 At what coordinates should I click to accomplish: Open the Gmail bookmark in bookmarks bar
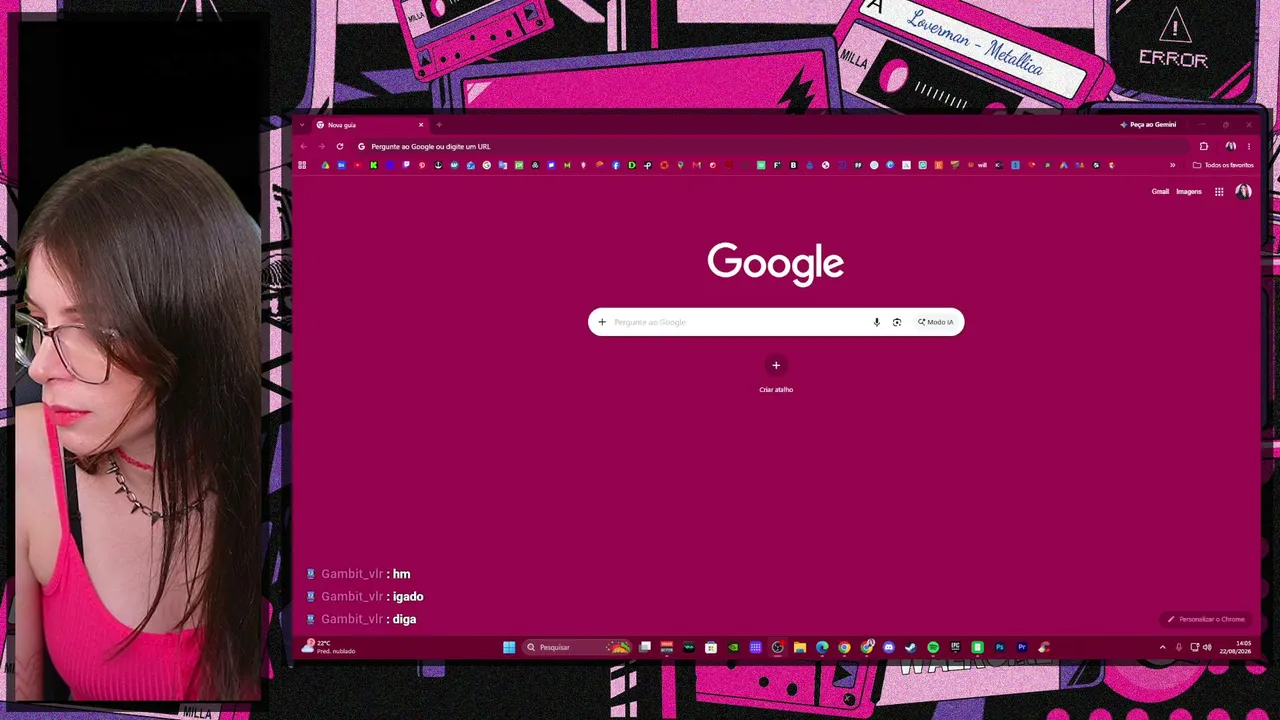696,165
